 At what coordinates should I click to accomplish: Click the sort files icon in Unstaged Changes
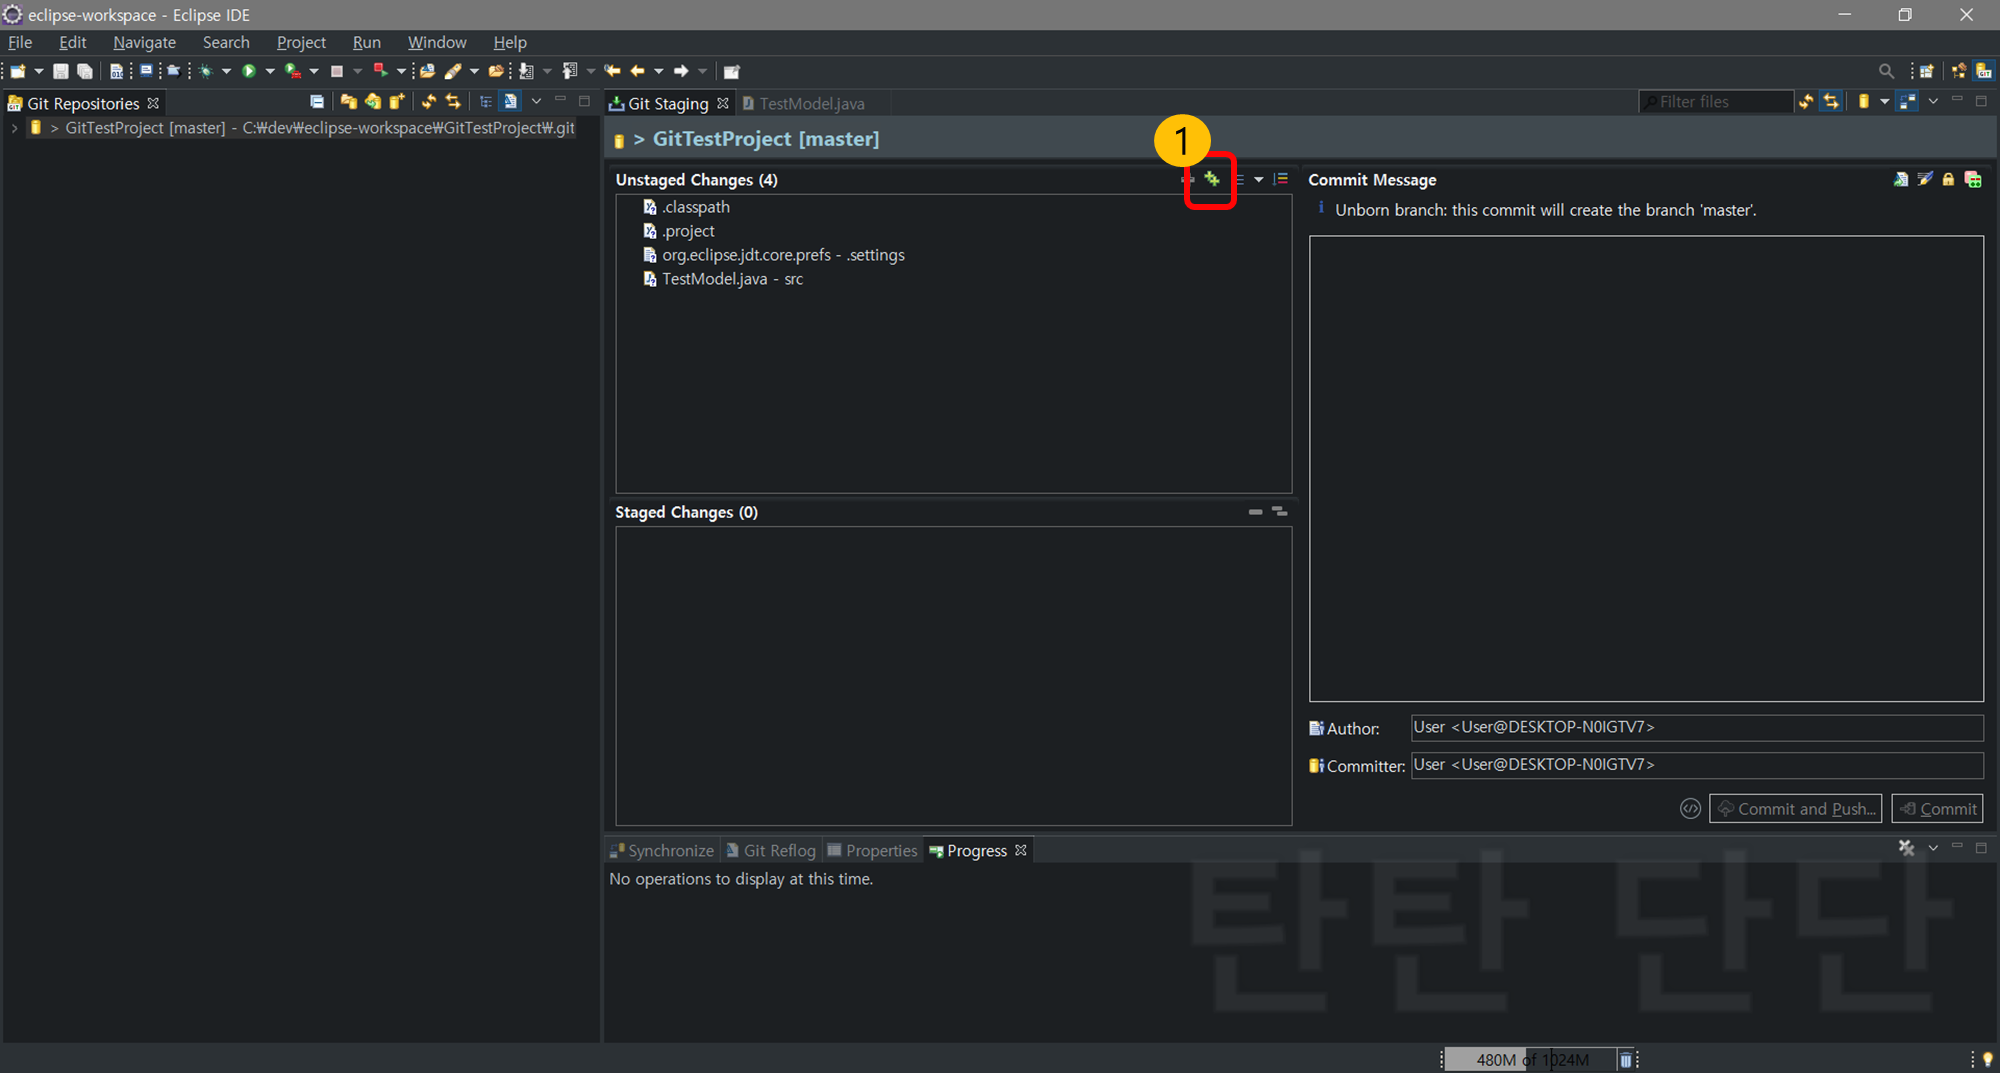tap(1281, 179)
